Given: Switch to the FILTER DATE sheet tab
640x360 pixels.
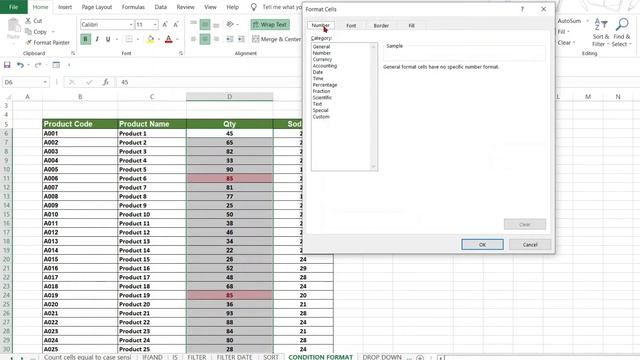Looking at the screenshot, I should (x=234, y=357).
